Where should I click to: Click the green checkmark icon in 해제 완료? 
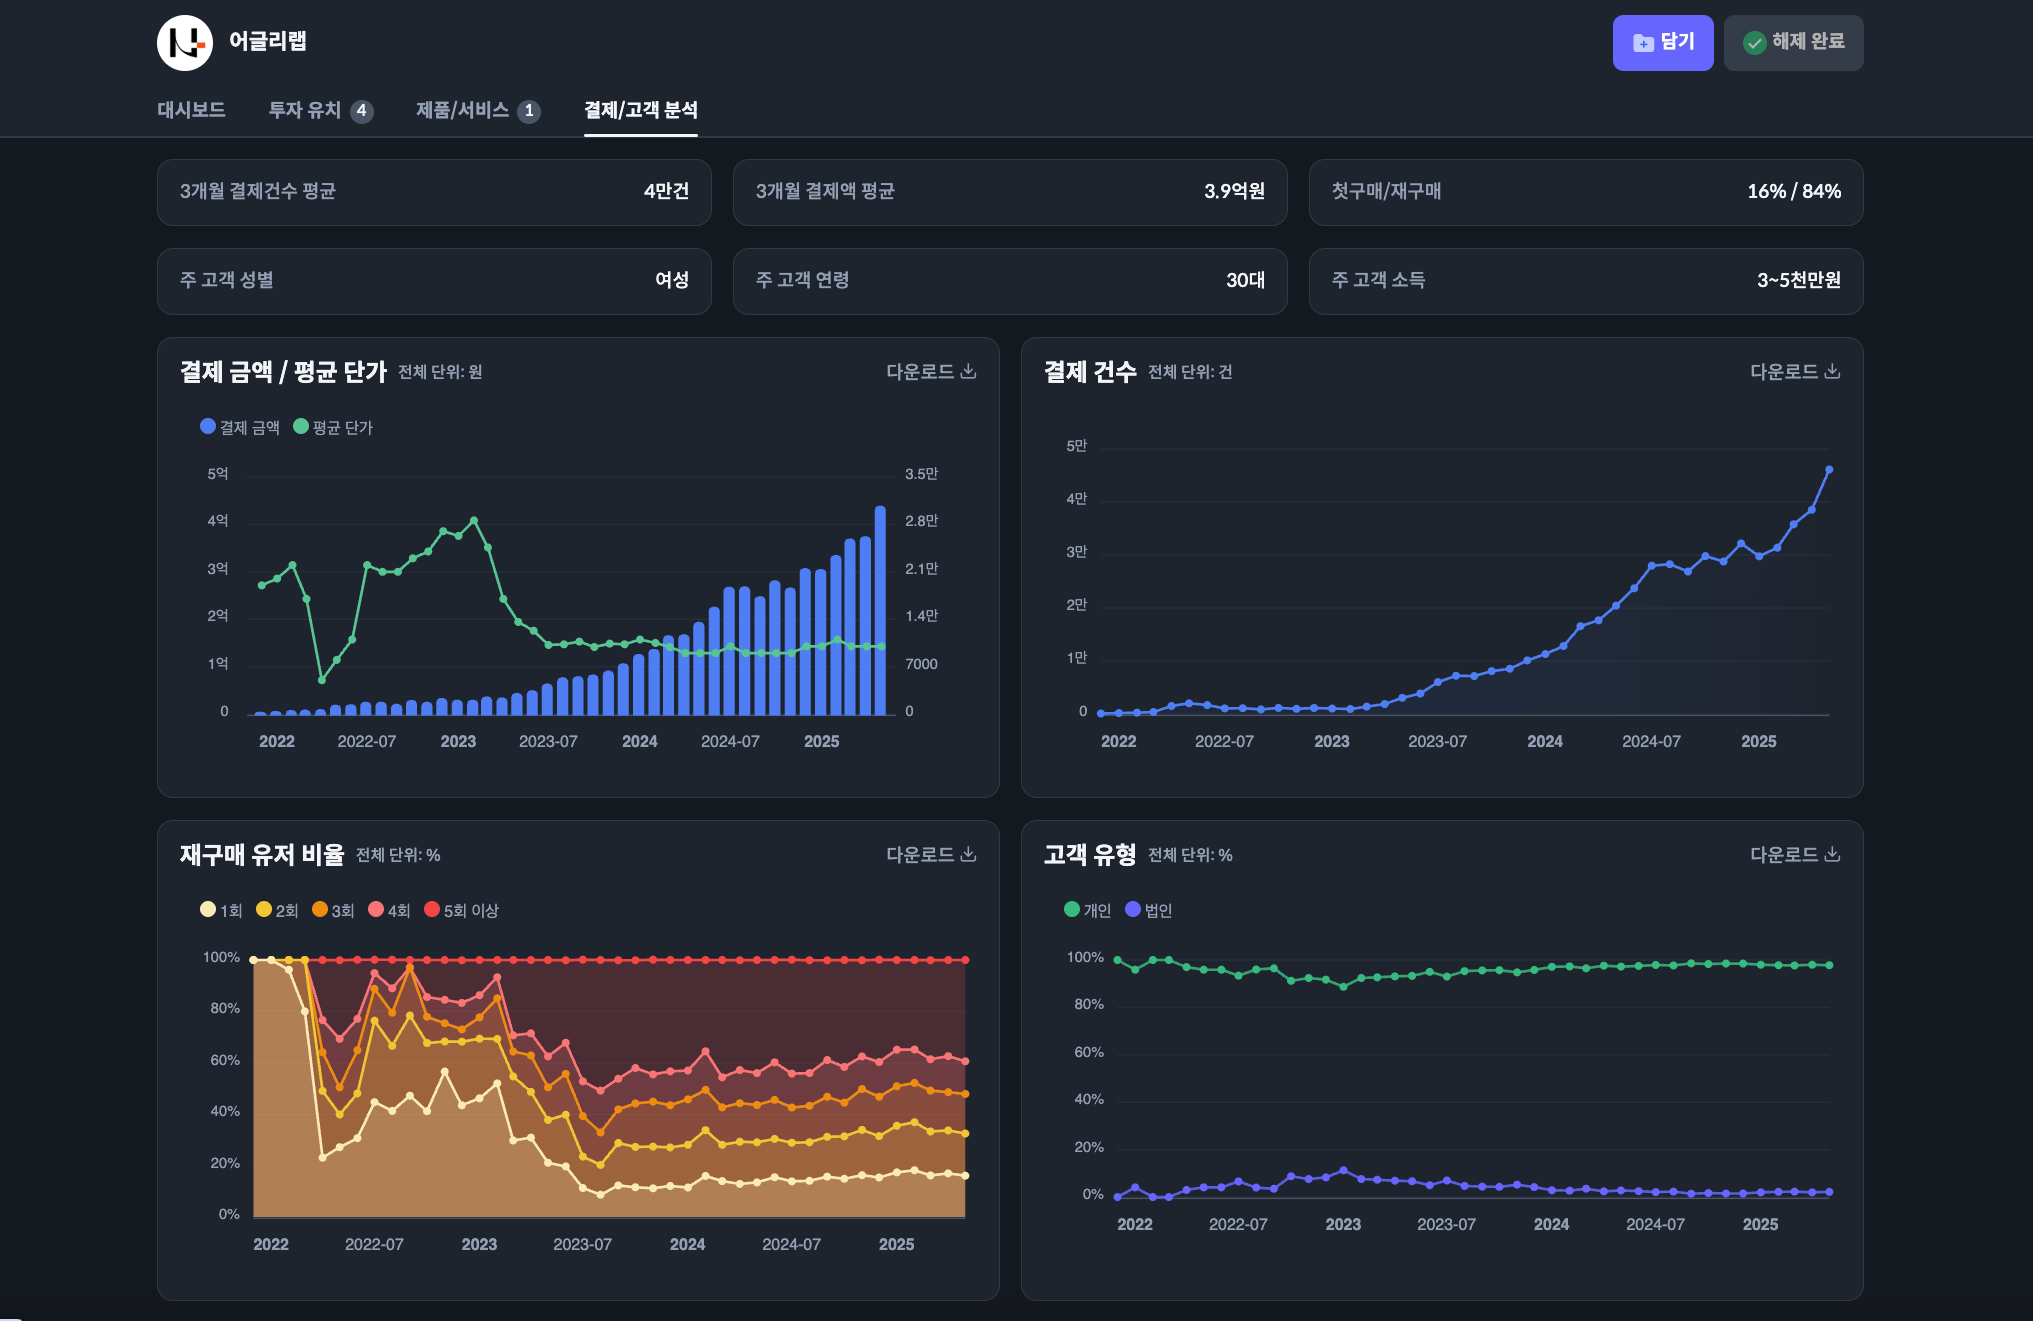point(1754,43)
